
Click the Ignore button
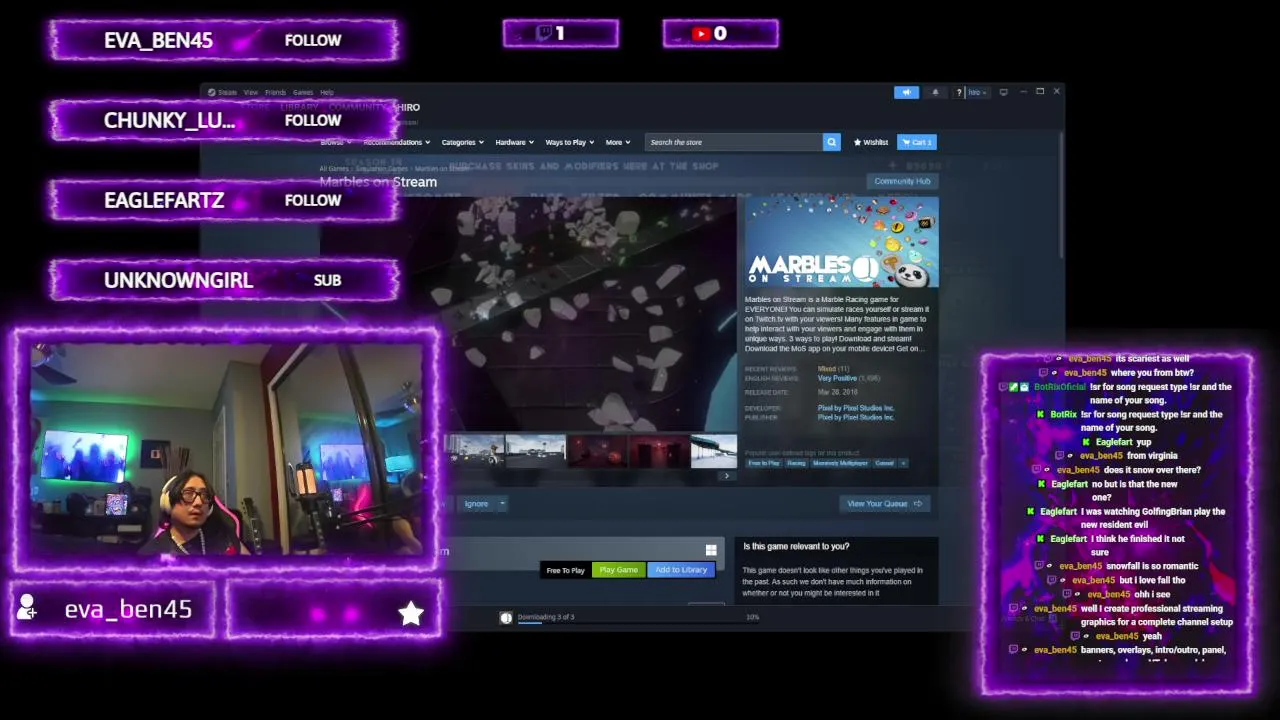pos(476,504)
